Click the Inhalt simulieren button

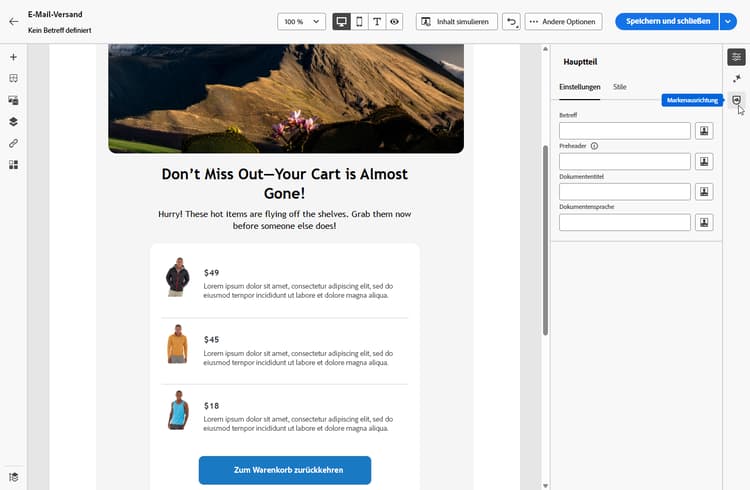(456, 21)
